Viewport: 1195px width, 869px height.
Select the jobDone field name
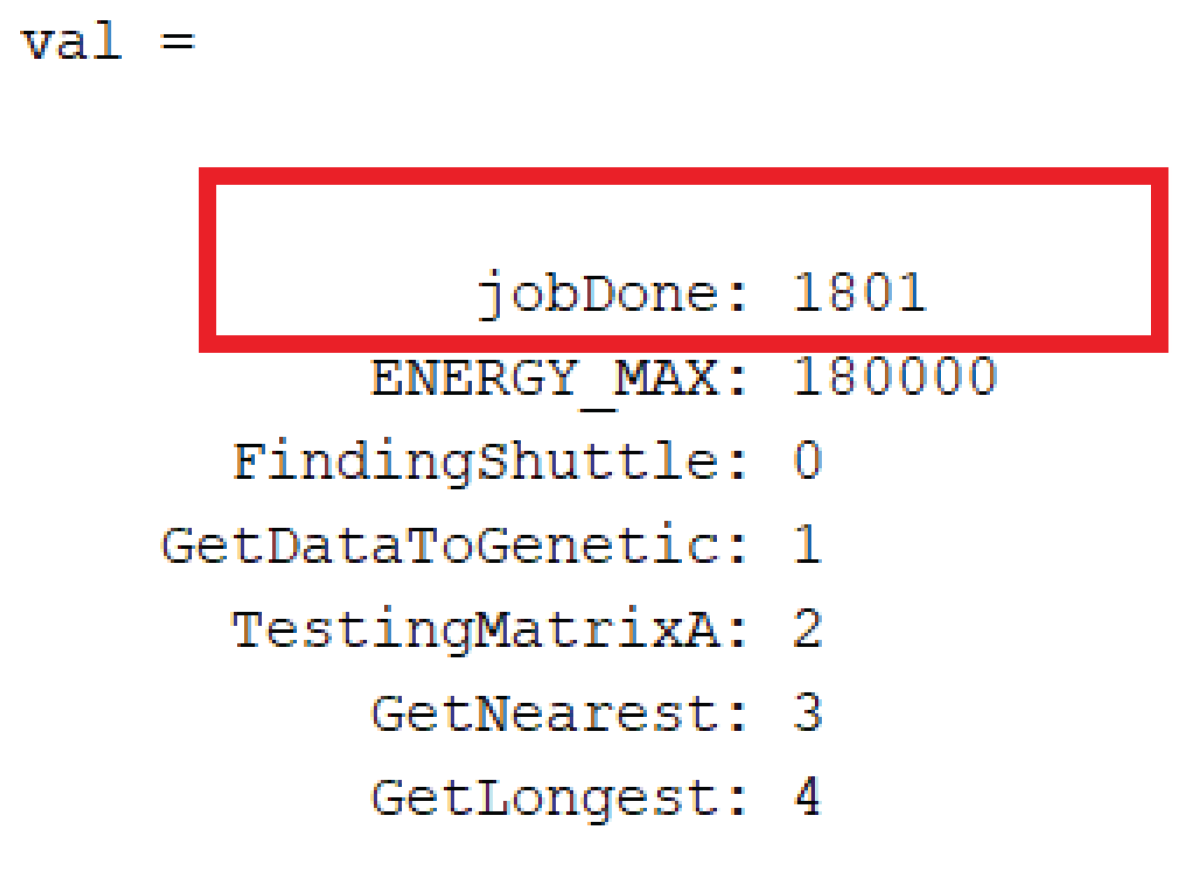pyautogui.click(x=598, y=295)
